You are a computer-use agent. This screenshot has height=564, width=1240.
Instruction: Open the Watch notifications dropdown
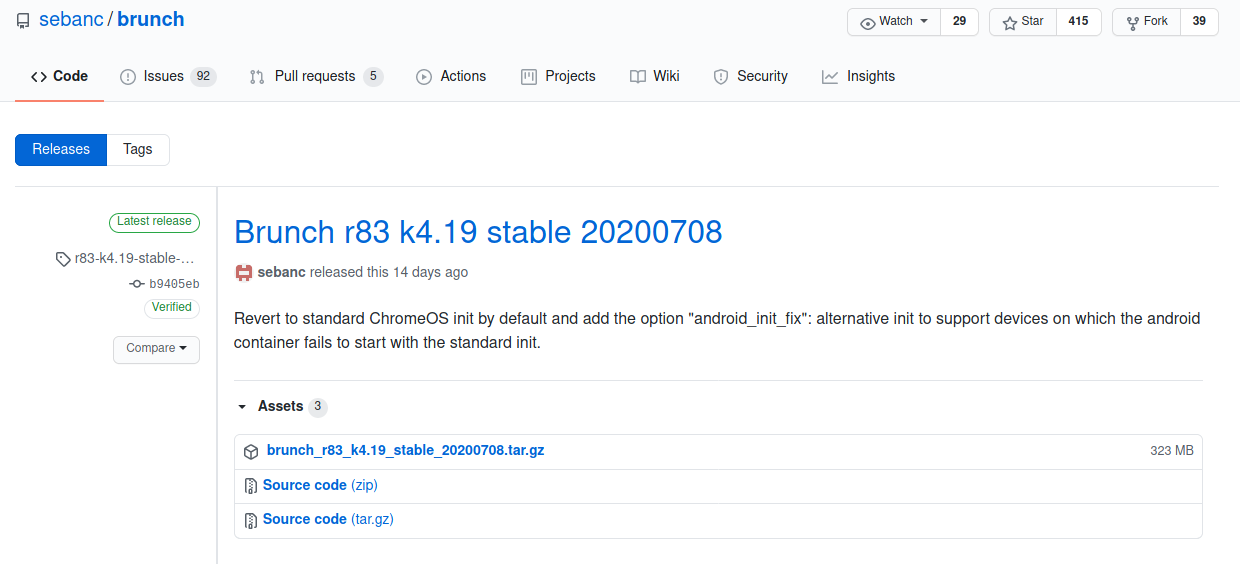(894, 22)
